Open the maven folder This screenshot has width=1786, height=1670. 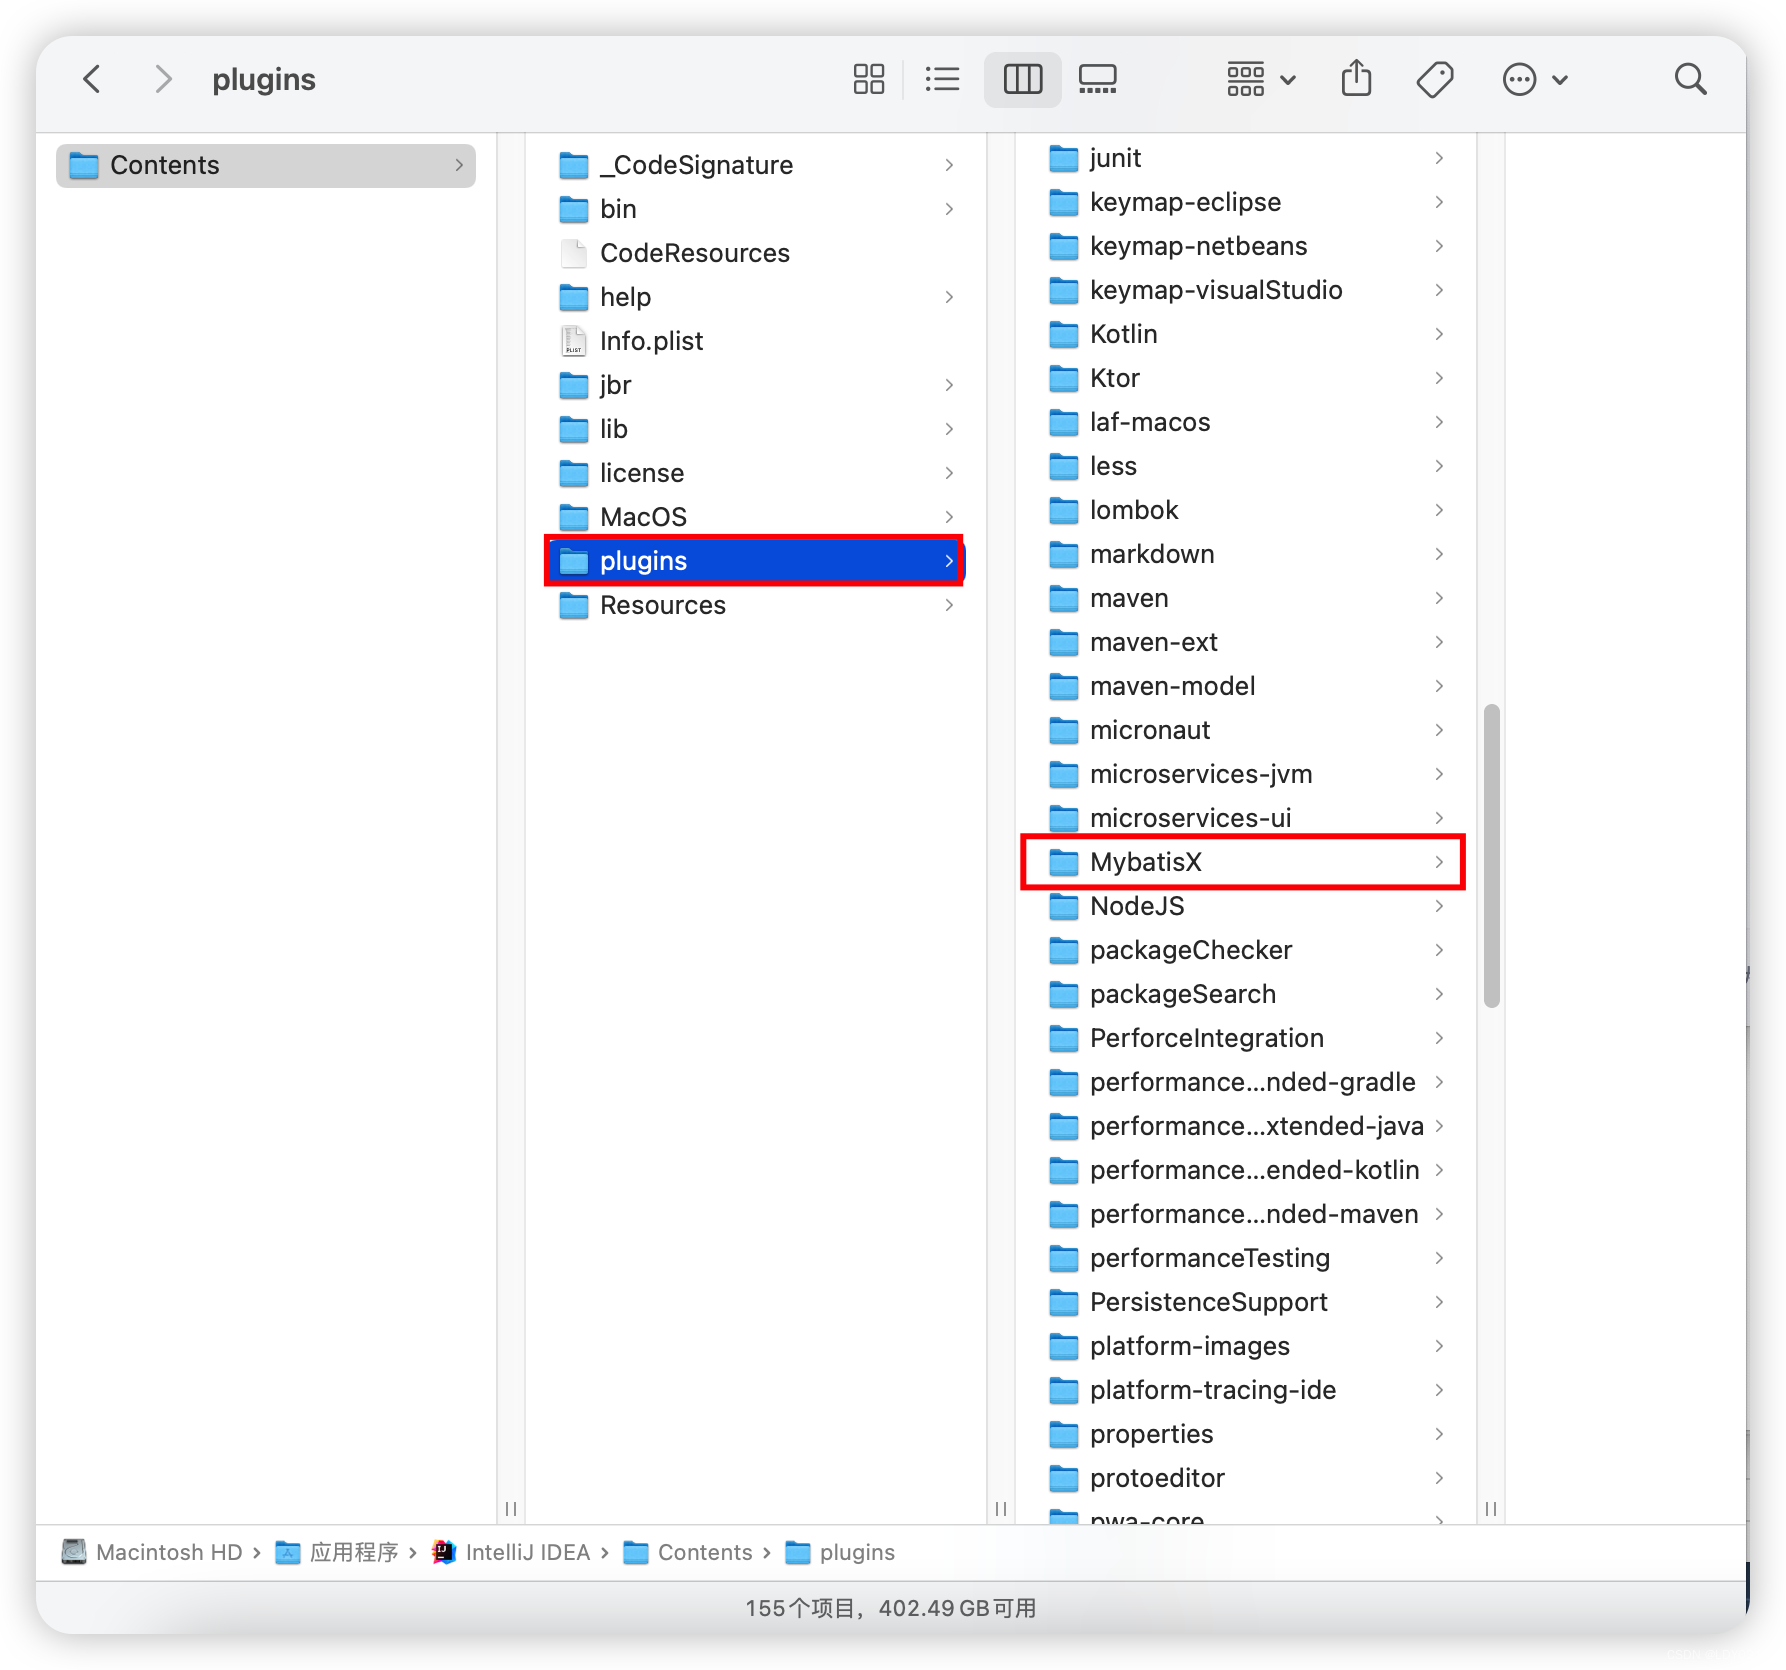click(x=1246, y=598)
